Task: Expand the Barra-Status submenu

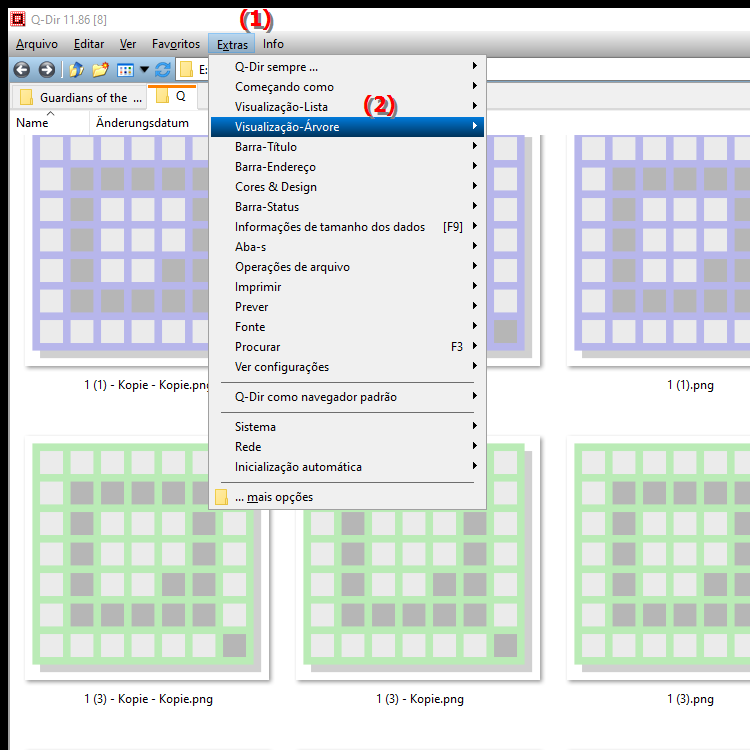Action: [x=347, y=207]
